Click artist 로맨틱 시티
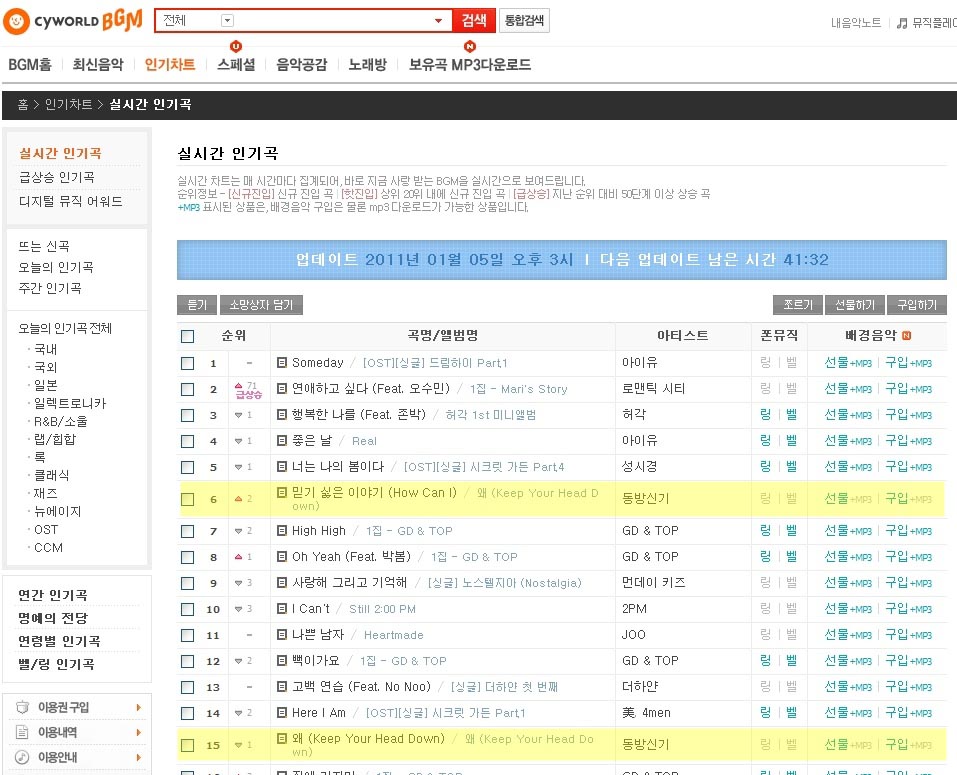Viewport: 957px width, 775px height. pyautogui.click(x=654, y=389)
